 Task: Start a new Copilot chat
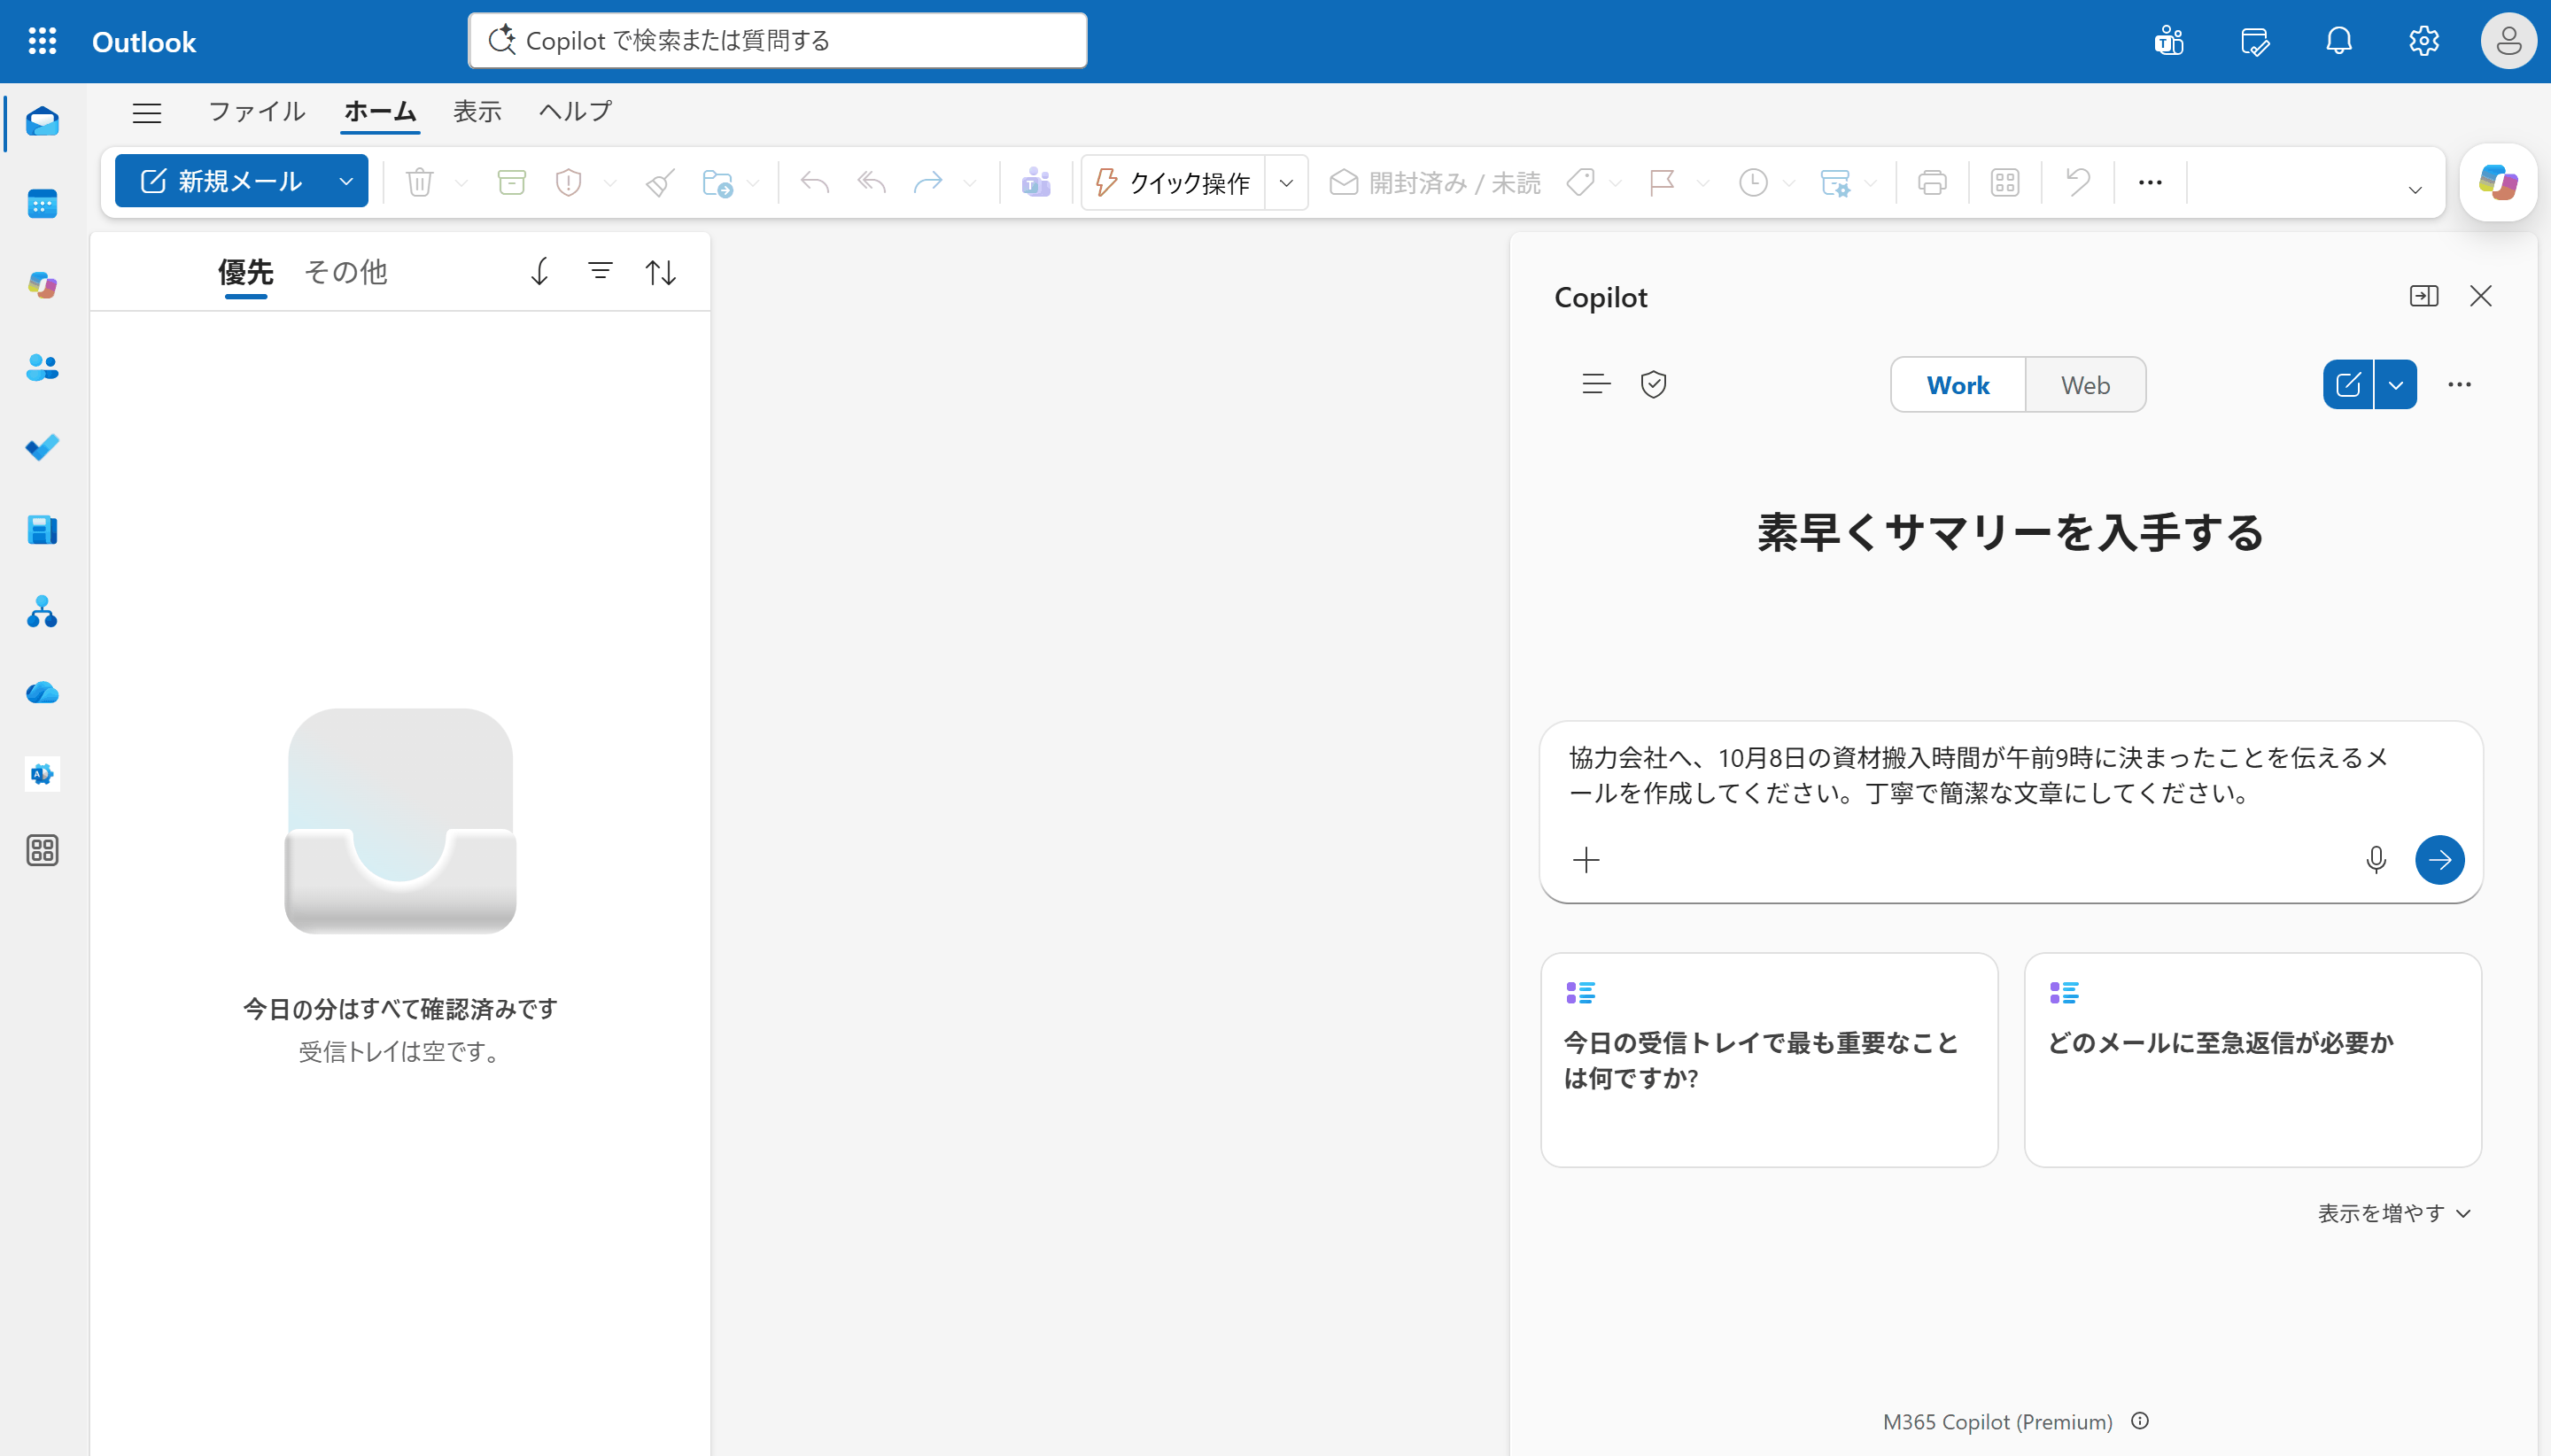(2348, 385)
